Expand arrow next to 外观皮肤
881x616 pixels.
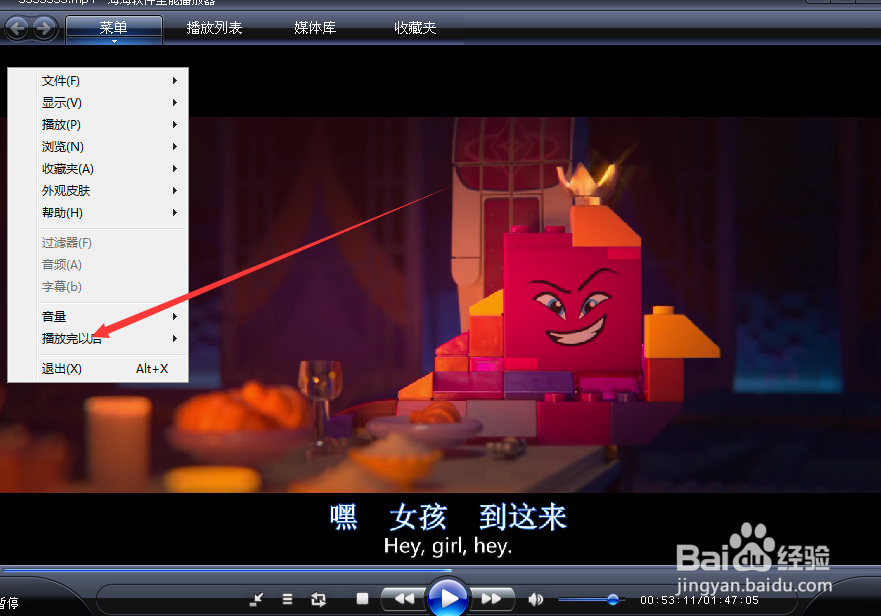point(175,191)
